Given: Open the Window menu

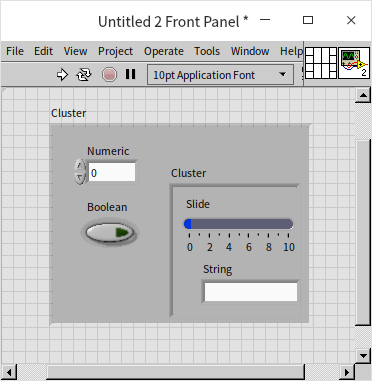Looking at the screenshot, I should point(250,51).
